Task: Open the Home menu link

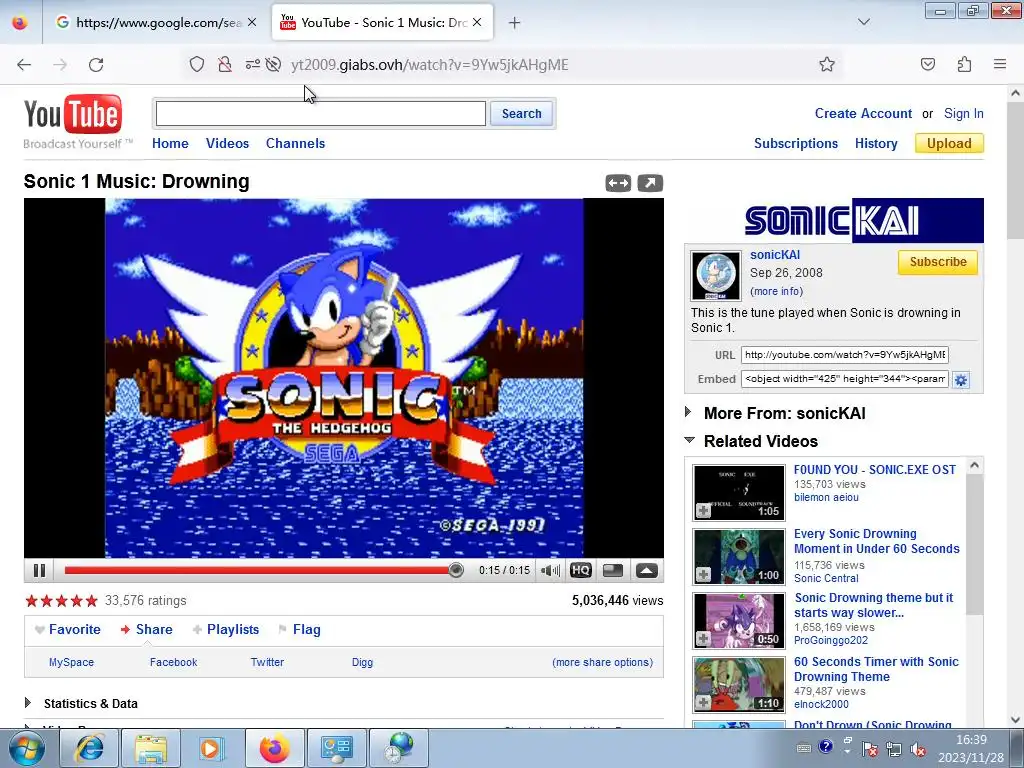Action: [x=170, y=144]
